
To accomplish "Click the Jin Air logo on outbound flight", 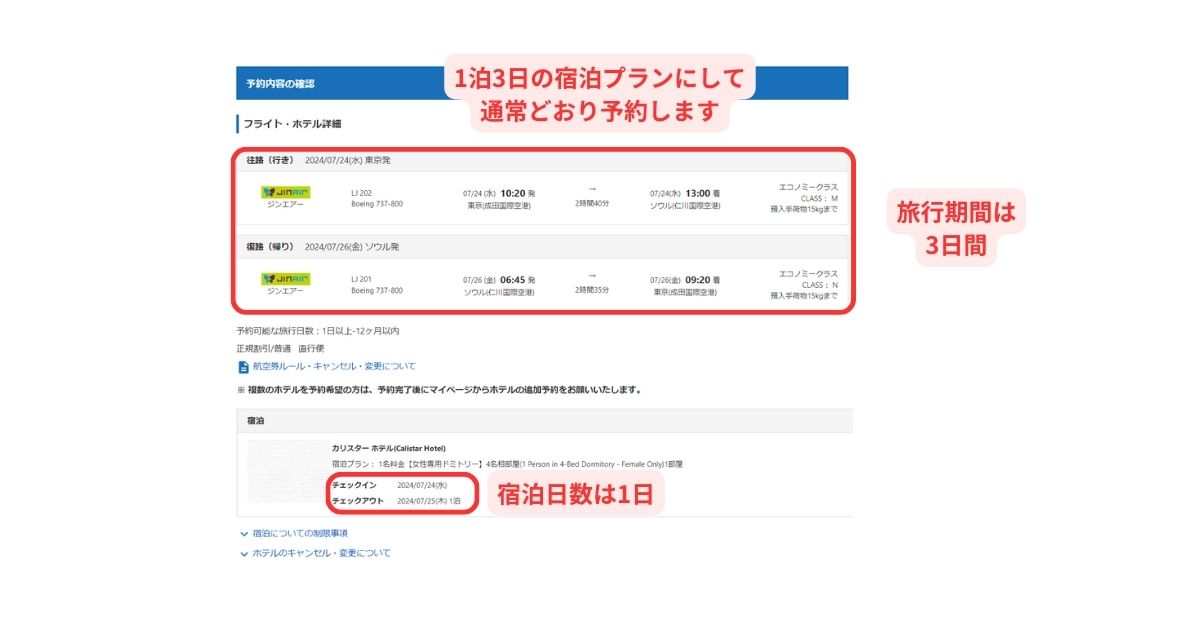I will tap(285, 191).
